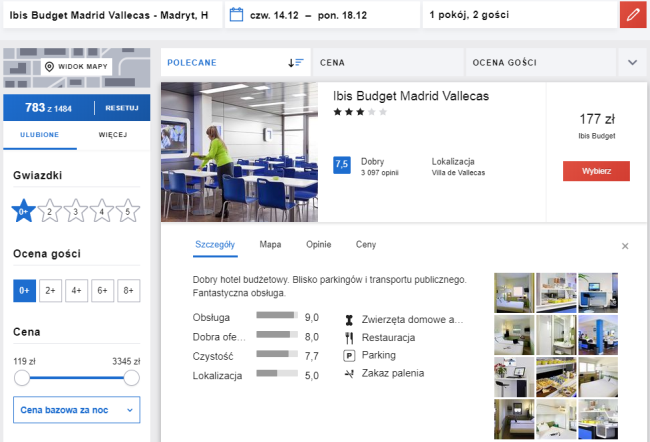Switch to the Ulubione filter tab
650x442 pixels.
click(40, 135)
